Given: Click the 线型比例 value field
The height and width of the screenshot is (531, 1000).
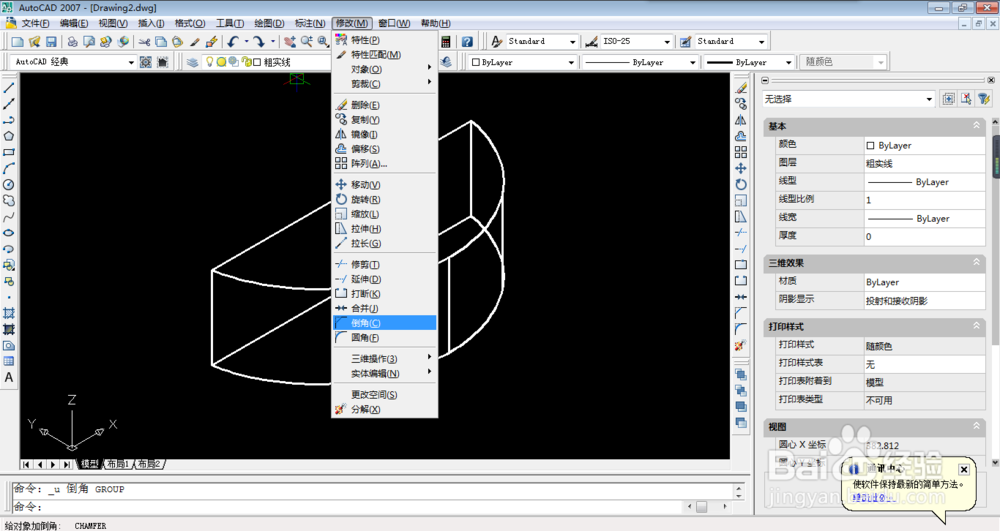Looking at the screenshot, I should pos(924,200).
